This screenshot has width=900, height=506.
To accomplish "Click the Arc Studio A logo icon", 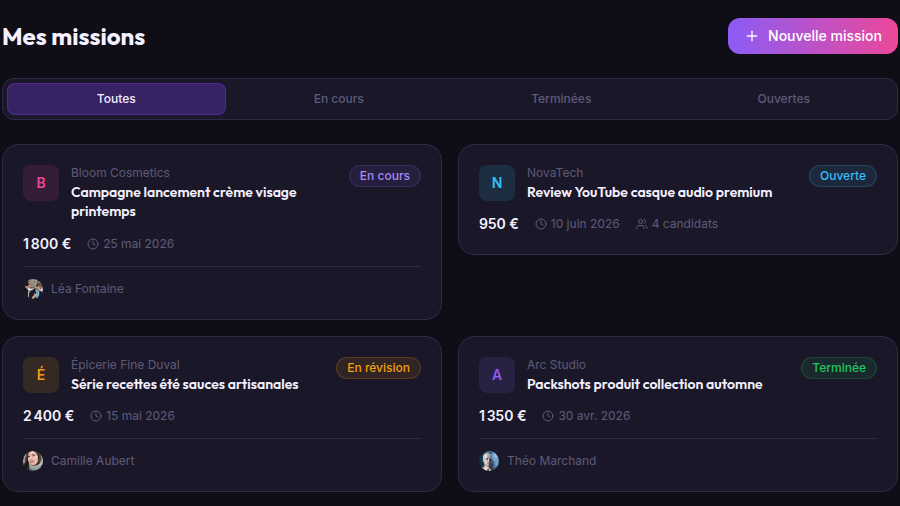I will coord(497,375).
